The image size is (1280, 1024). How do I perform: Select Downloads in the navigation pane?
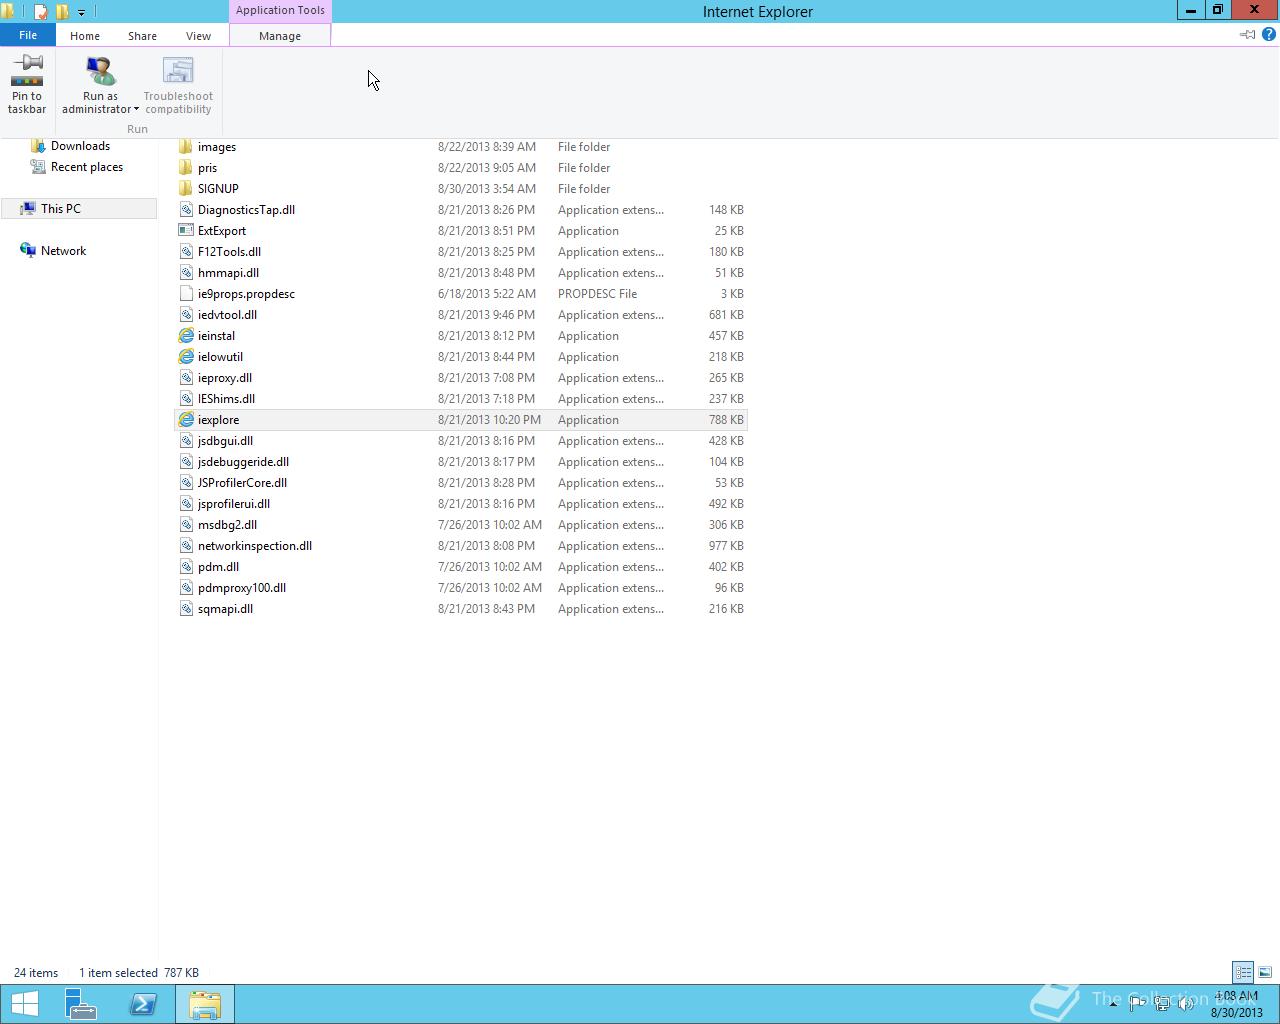pyautogui.click(x=80, y=146)
